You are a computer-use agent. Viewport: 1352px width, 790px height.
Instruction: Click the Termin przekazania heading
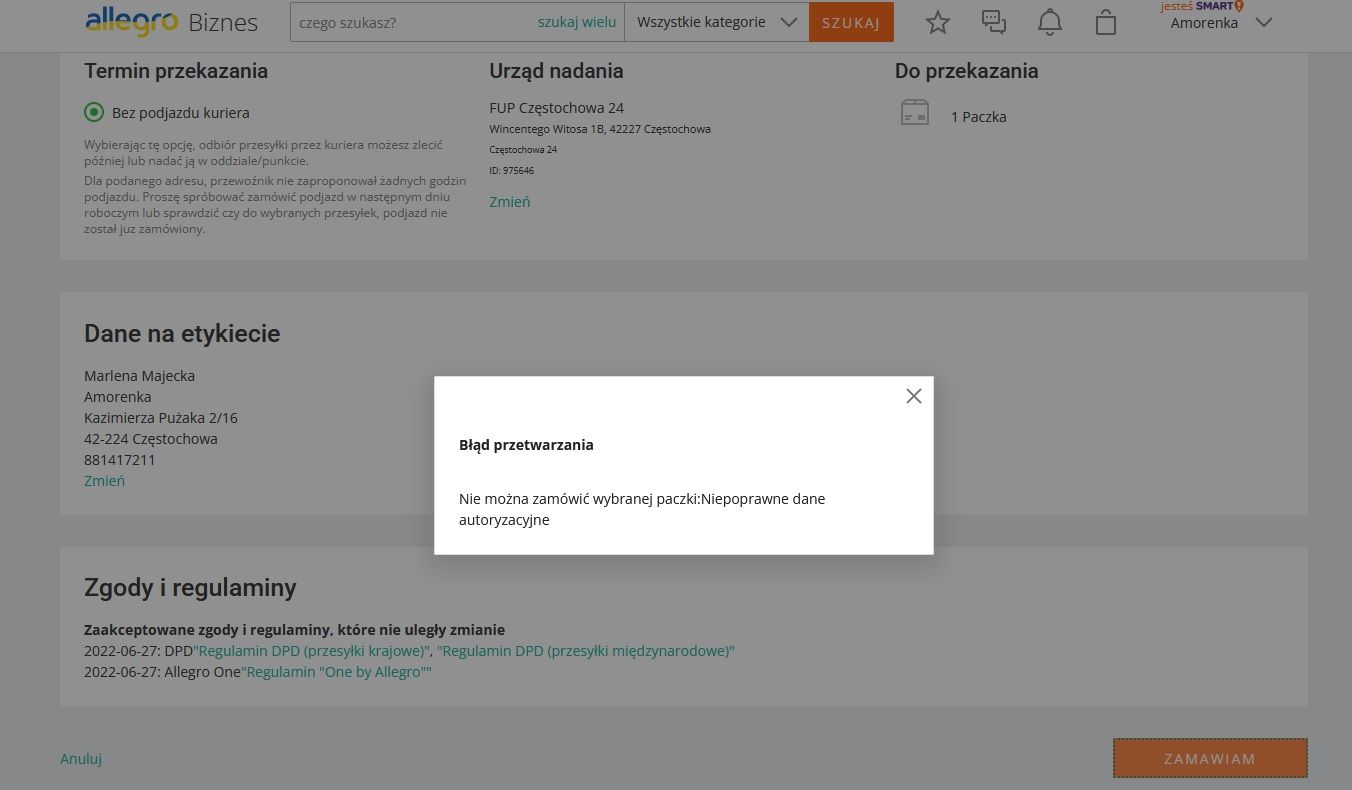tap(176, 71)
